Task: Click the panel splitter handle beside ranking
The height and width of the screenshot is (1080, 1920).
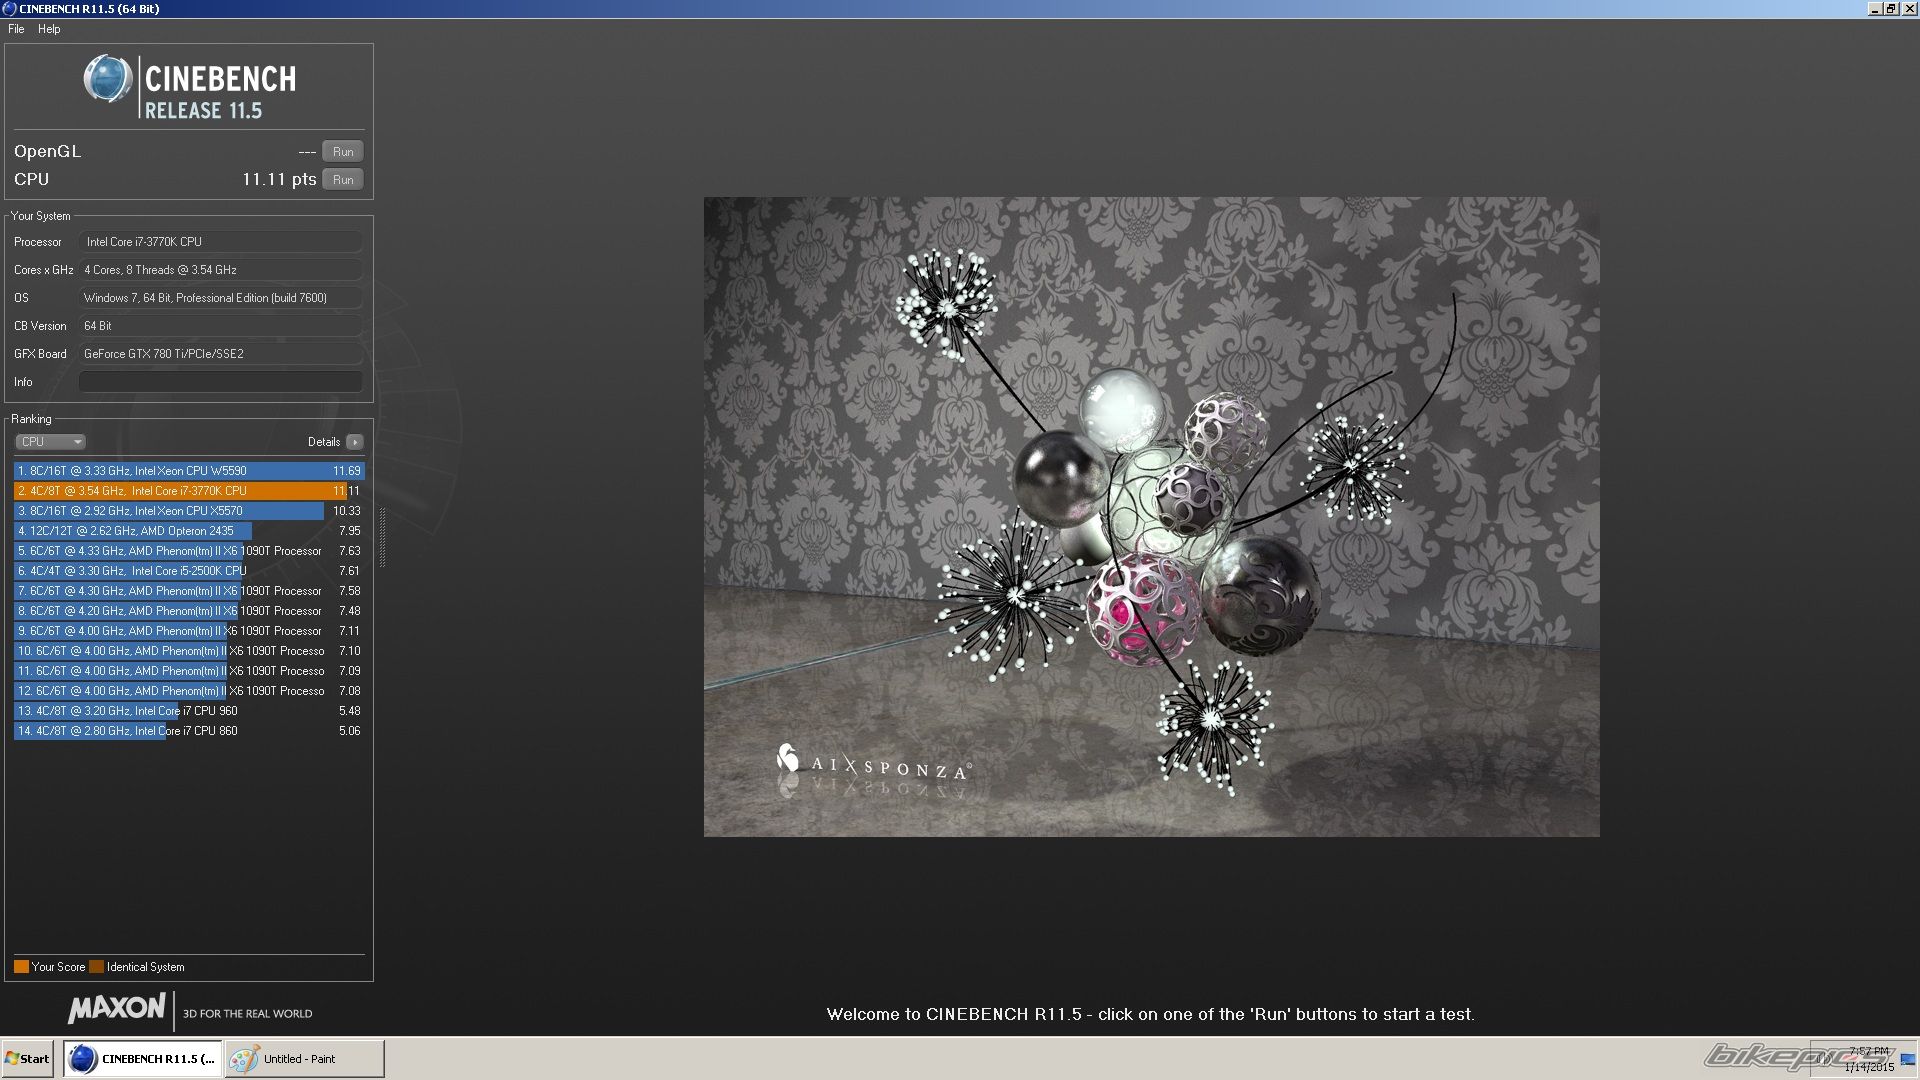Action: click(x=382, y=537)
